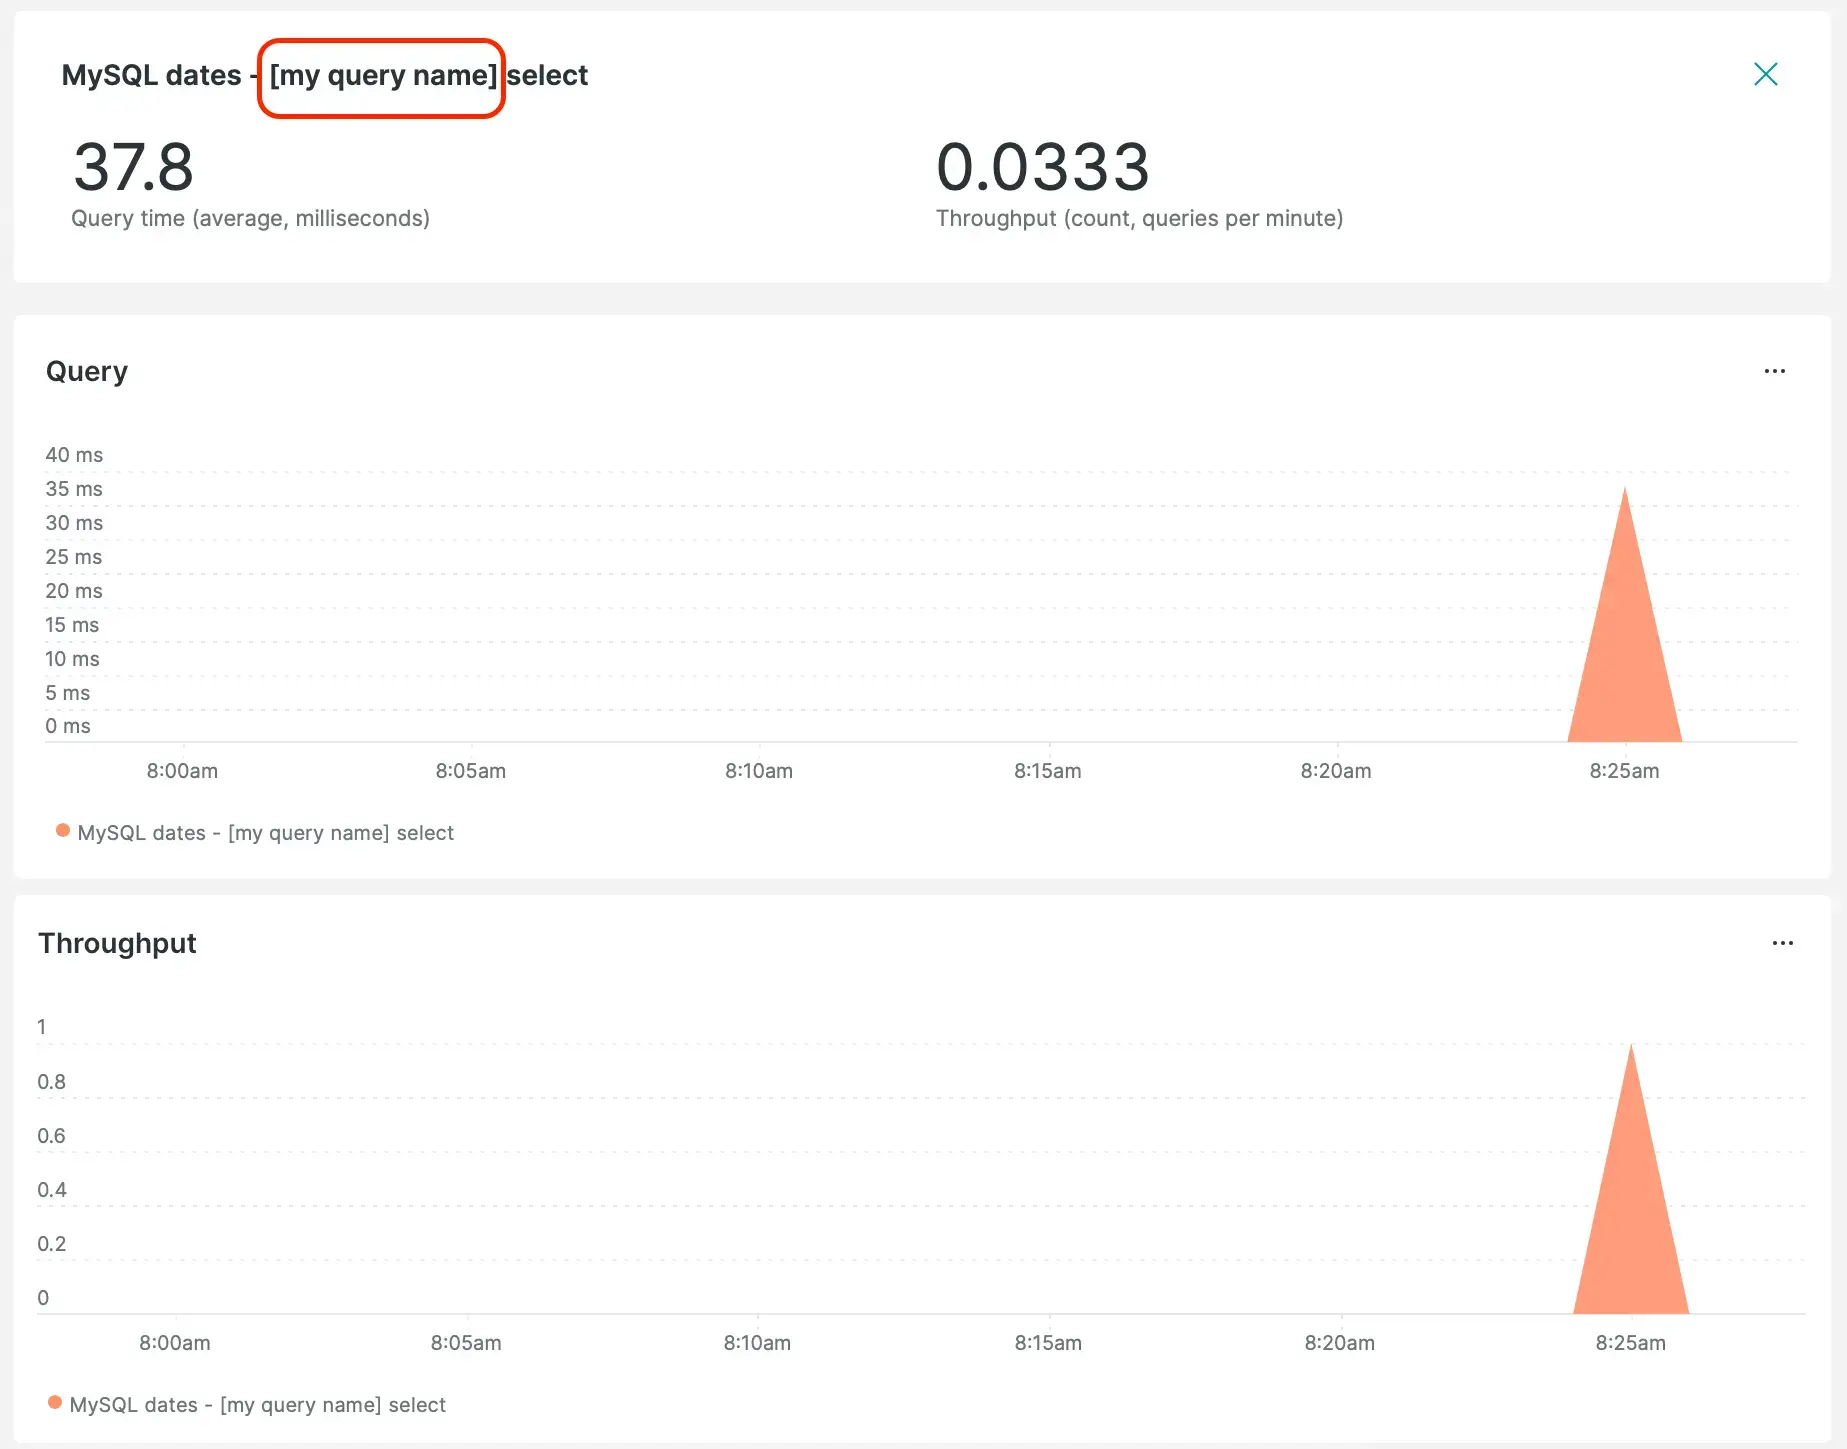Click the orange legend dot under Throughput chart

pyautogui.click(x=55, y=1403)
